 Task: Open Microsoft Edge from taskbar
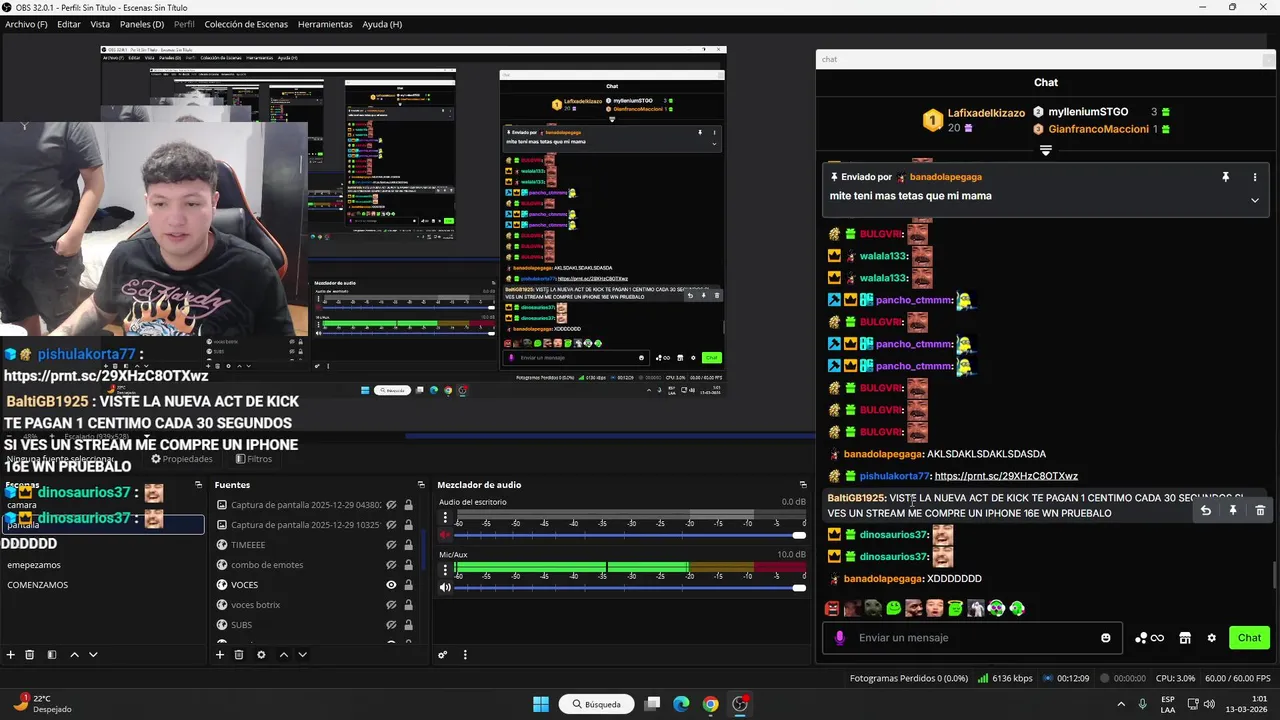681,704
